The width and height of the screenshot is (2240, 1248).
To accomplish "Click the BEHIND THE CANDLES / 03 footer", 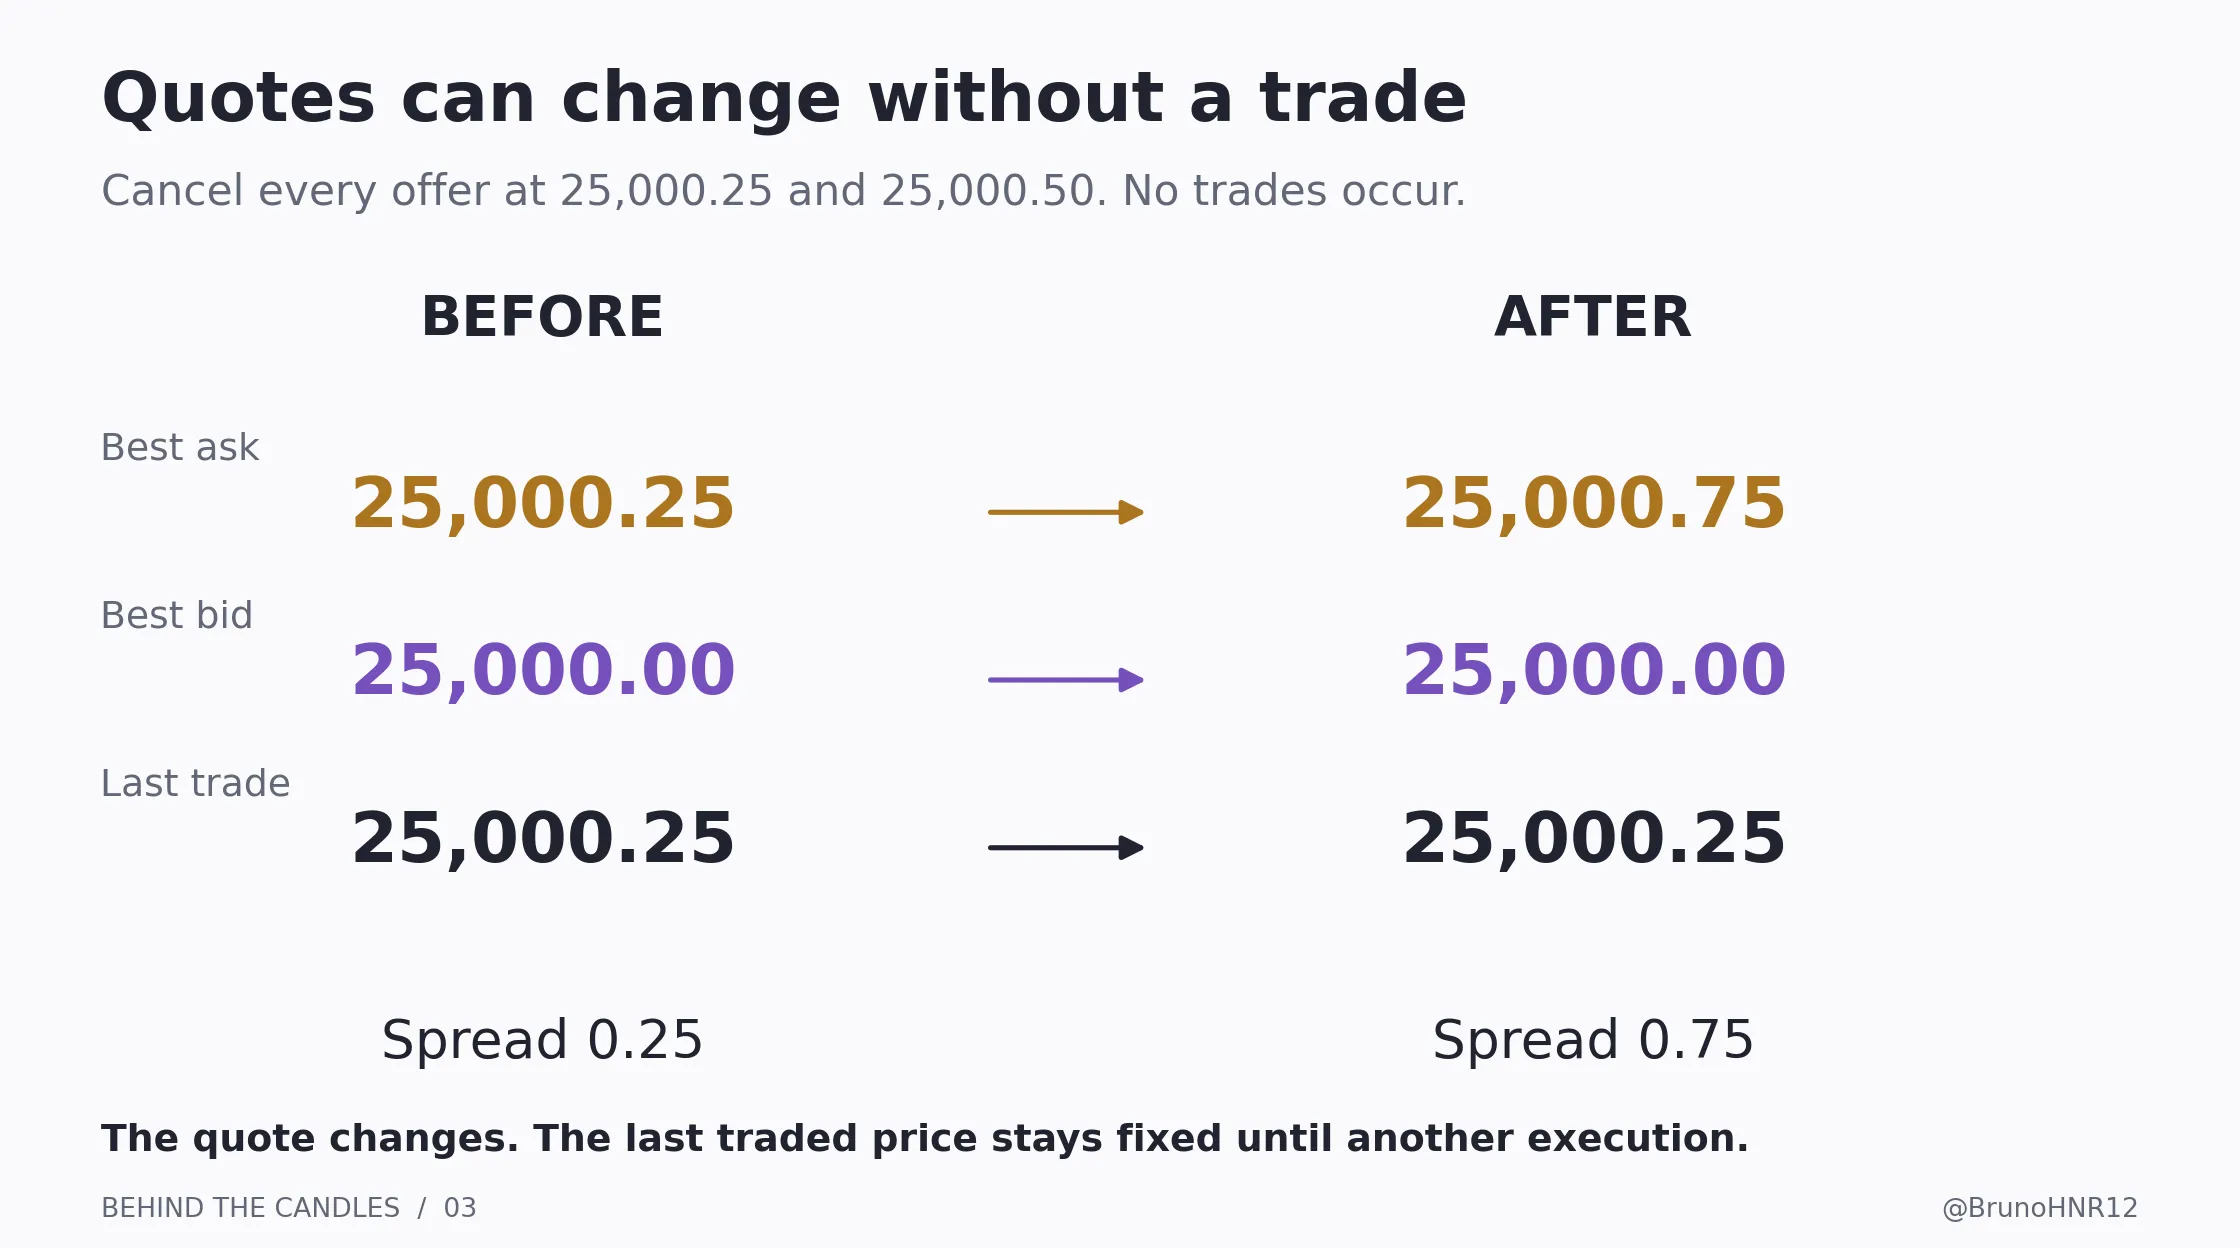I will click(289, 1208).
